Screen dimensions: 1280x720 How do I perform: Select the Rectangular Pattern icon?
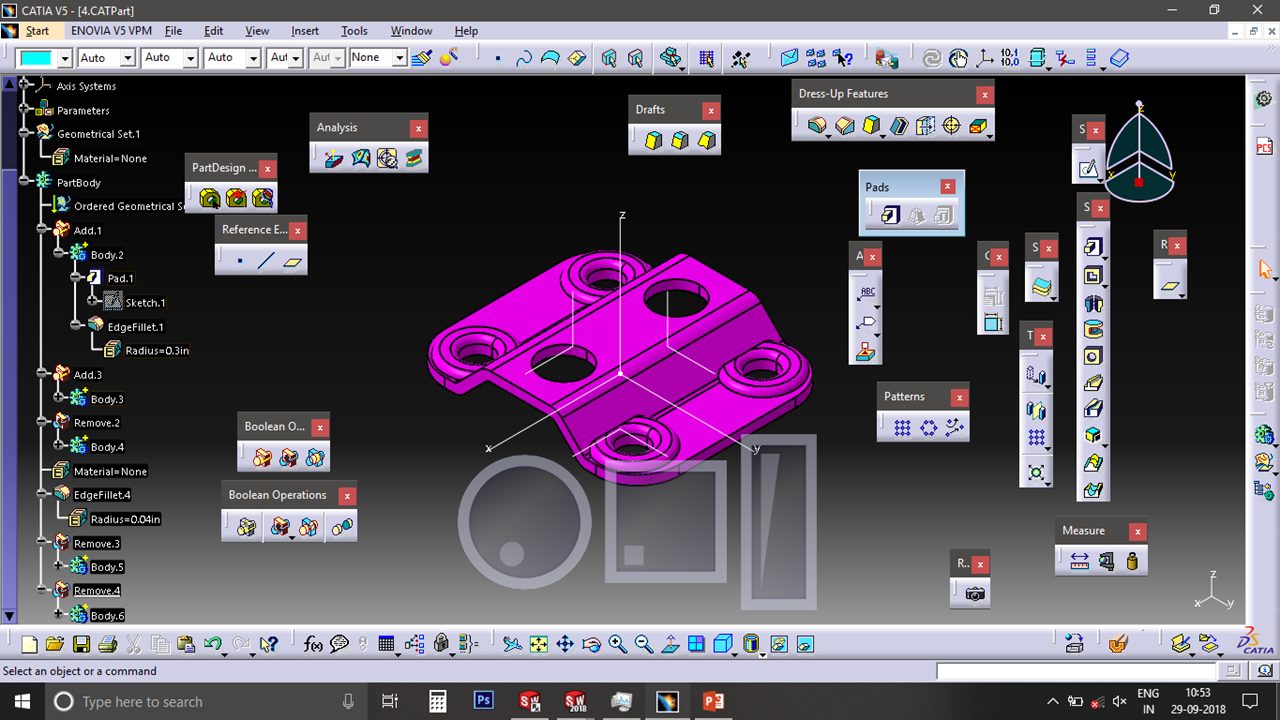902,427
